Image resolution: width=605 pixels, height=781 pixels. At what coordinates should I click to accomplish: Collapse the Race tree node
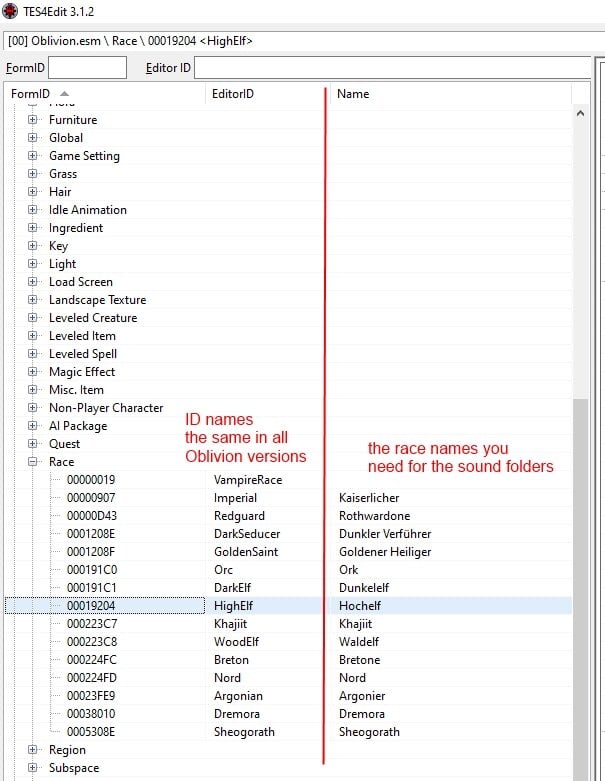pos(32,462)
